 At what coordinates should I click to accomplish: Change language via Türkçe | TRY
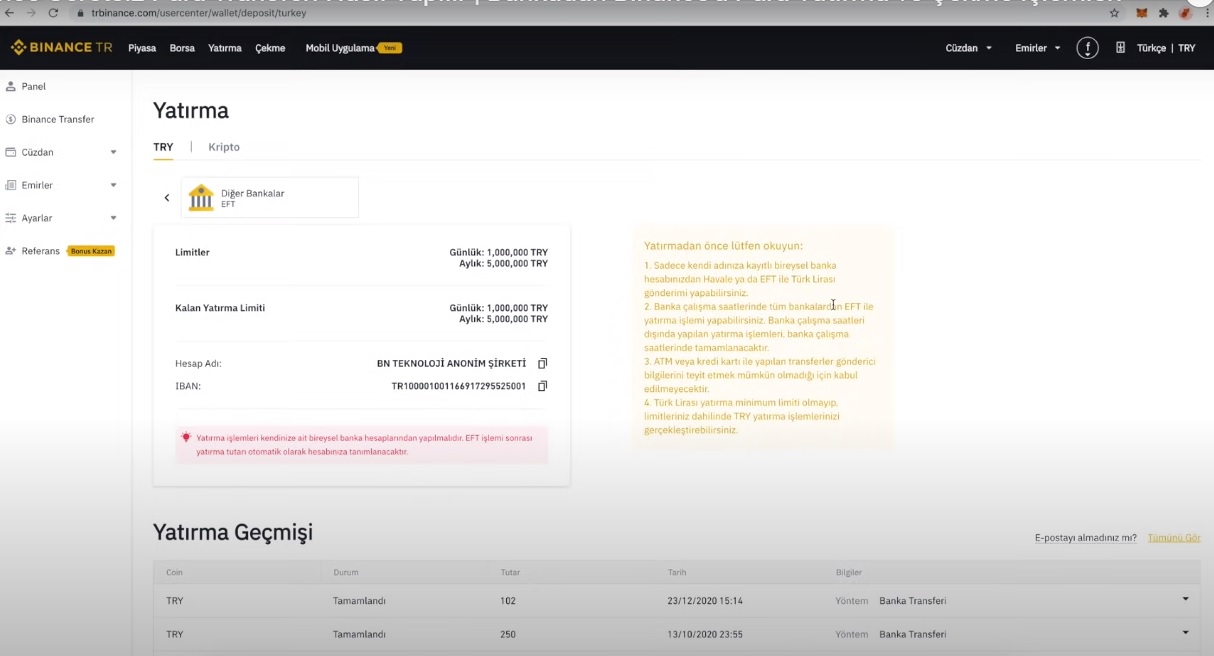click(1166, 48)
